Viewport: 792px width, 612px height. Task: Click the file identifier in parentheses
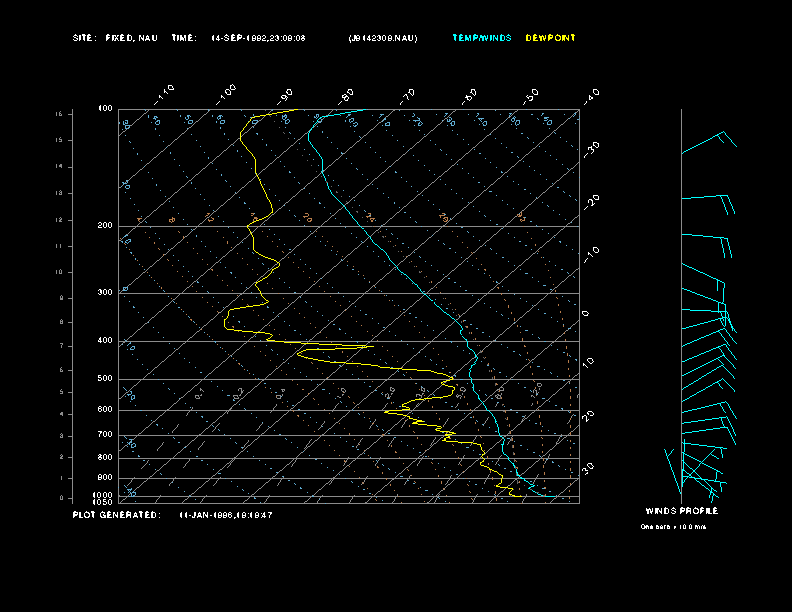pyautogui.click(x=383, y=38)
